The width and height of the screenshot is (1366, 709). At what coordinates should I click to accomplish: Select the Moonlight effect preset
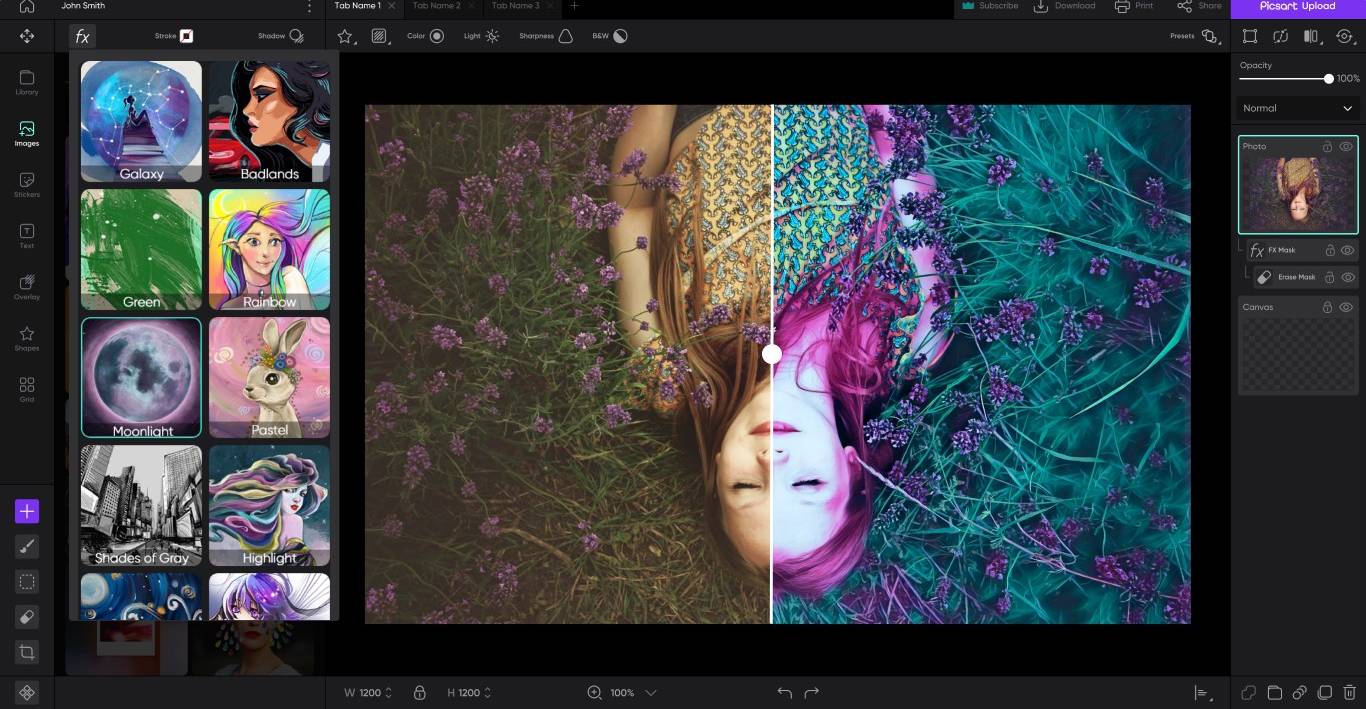[141, 377]
